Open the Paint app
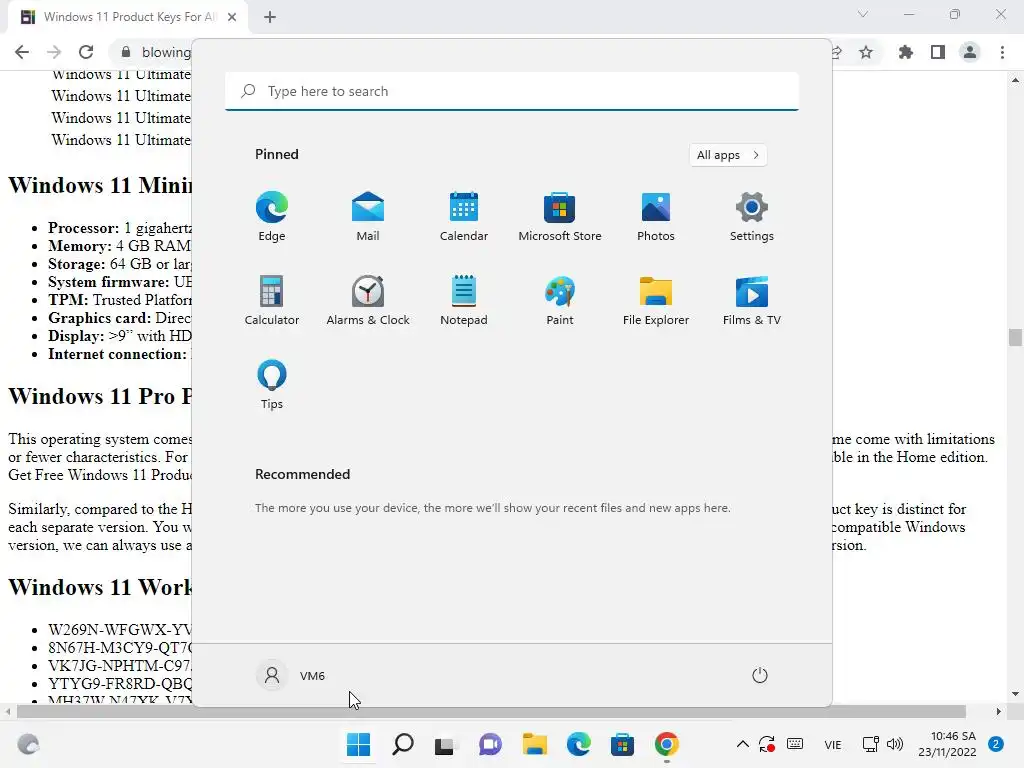This screenshot has width=1024, height=768. (560, 300)
